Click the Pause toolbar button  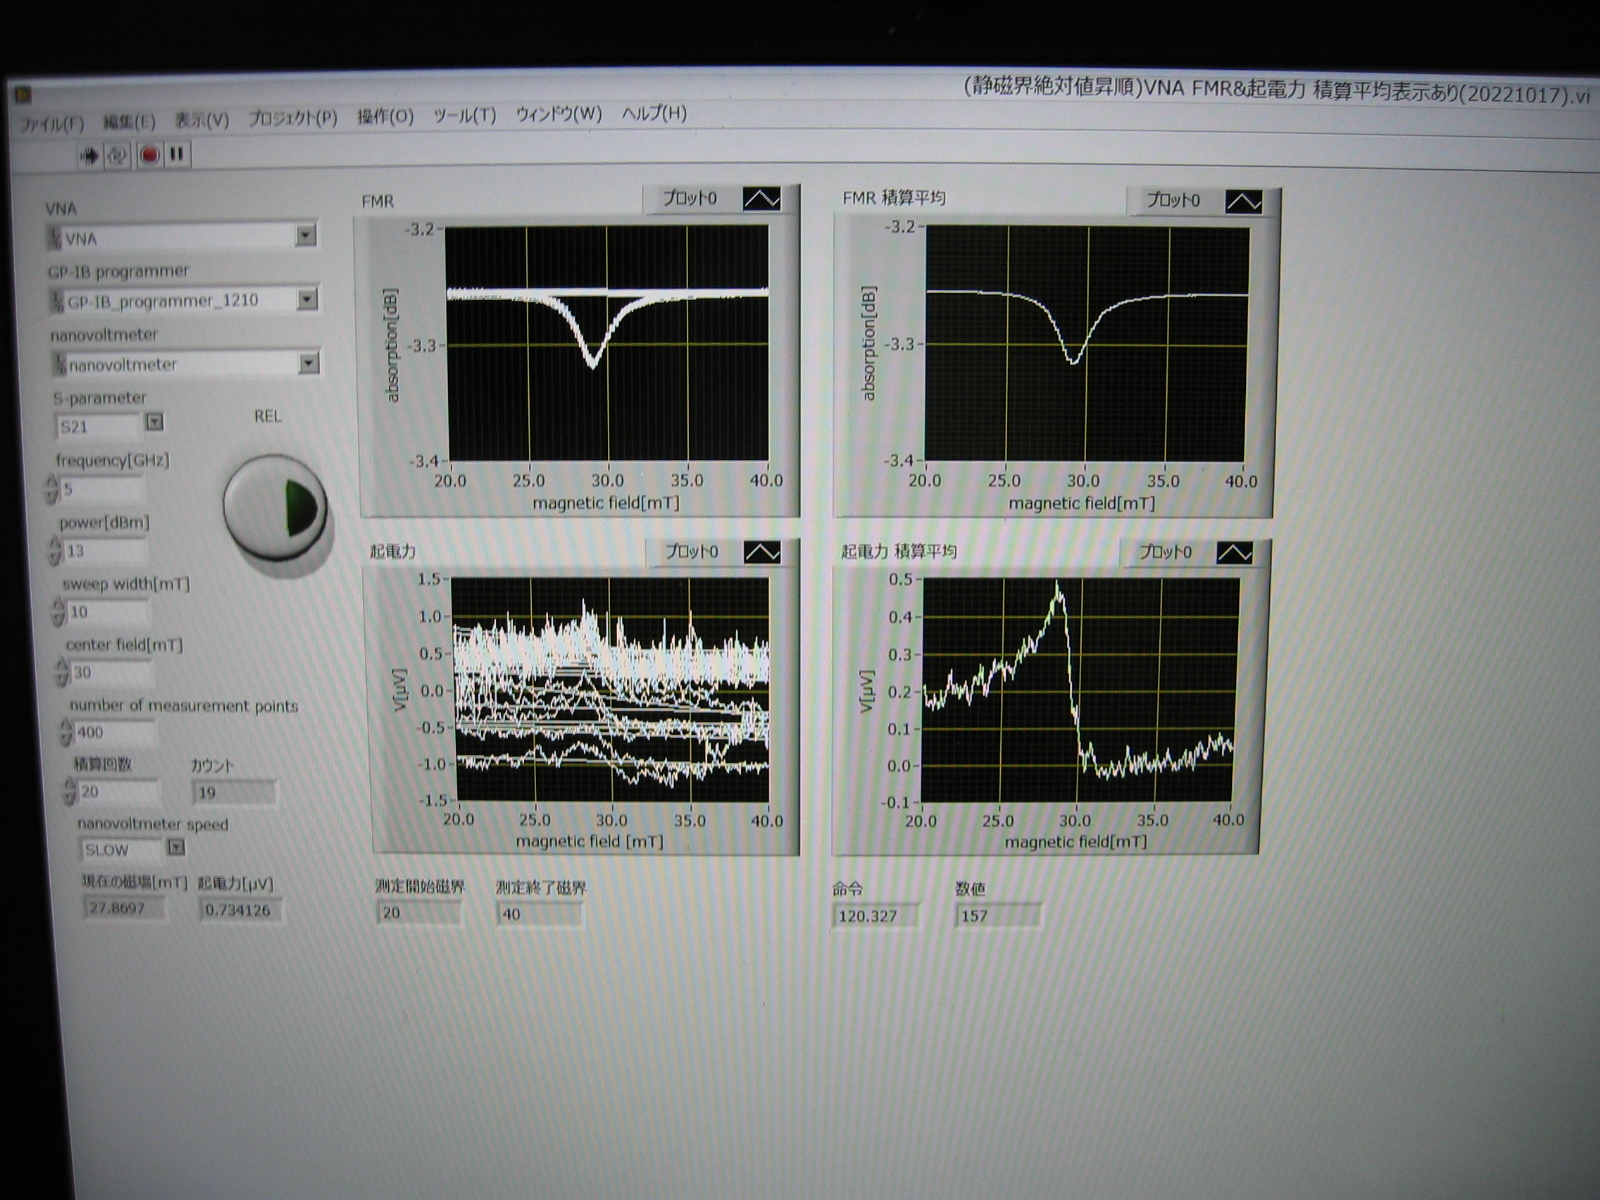click(x=177, y=154)
